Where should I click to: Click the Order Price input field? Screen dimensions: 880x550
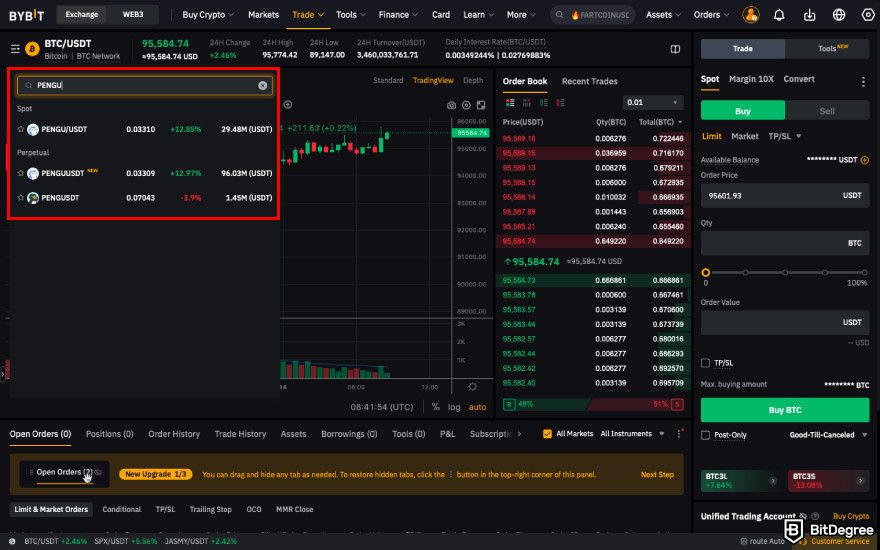tap(785, 196)
